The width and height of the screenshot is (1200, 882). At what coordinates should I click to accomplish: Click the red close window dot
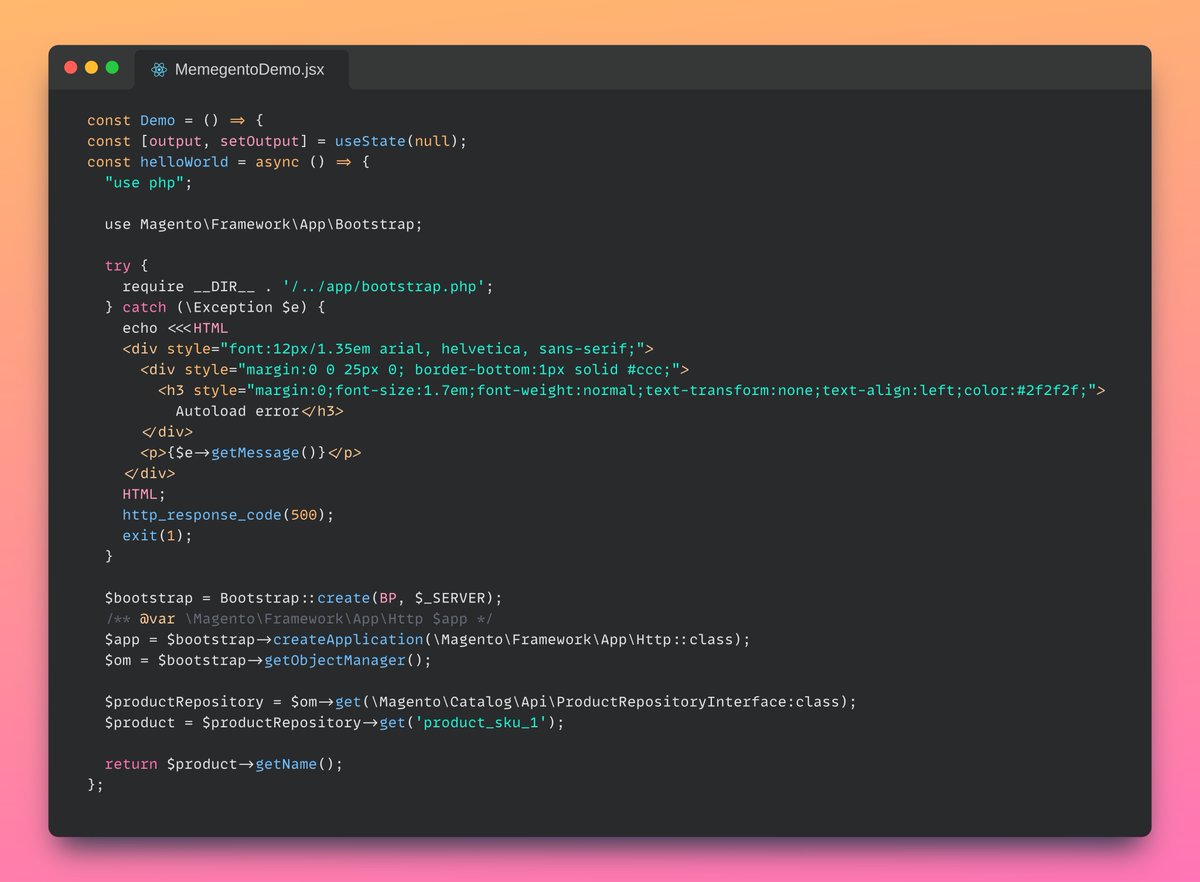[71, 67]
